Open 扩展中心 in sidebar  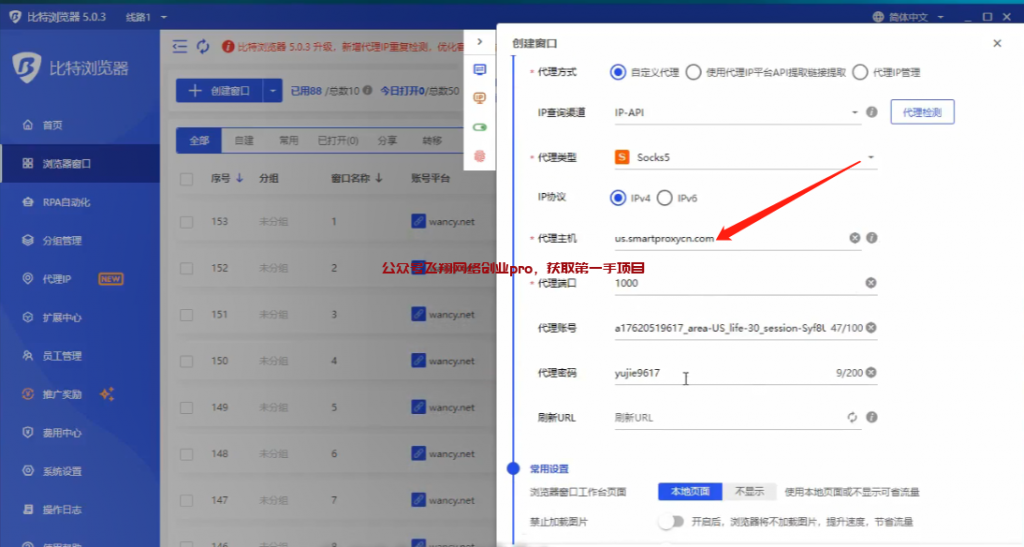62,318
